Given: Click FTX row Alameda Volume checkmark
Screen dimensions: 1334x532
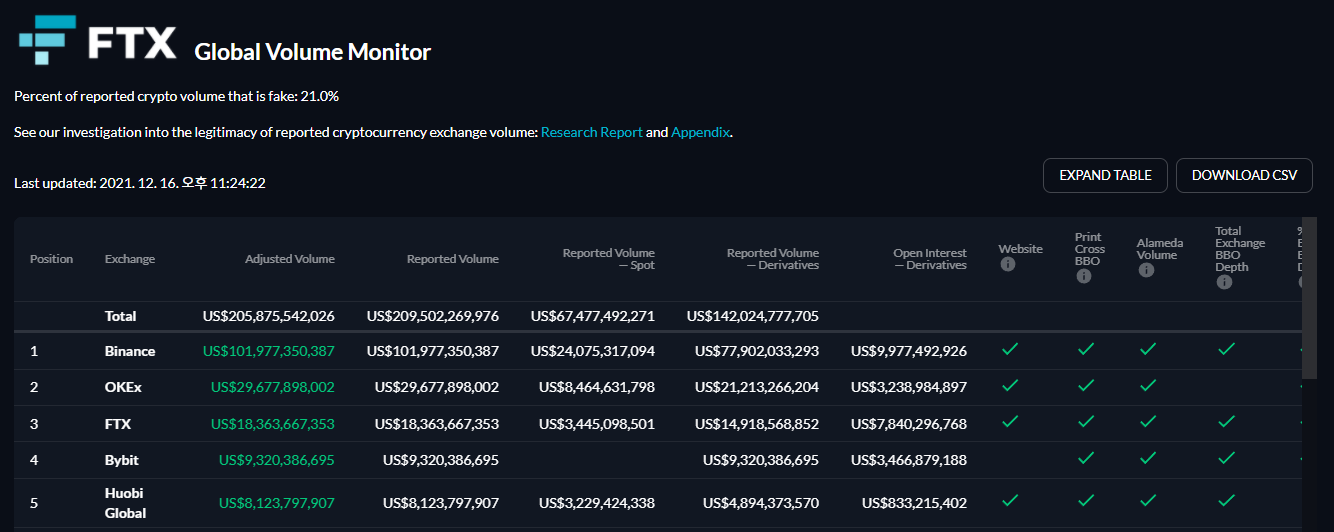Looking at the screenshot, I should (x=1148, y=422).
